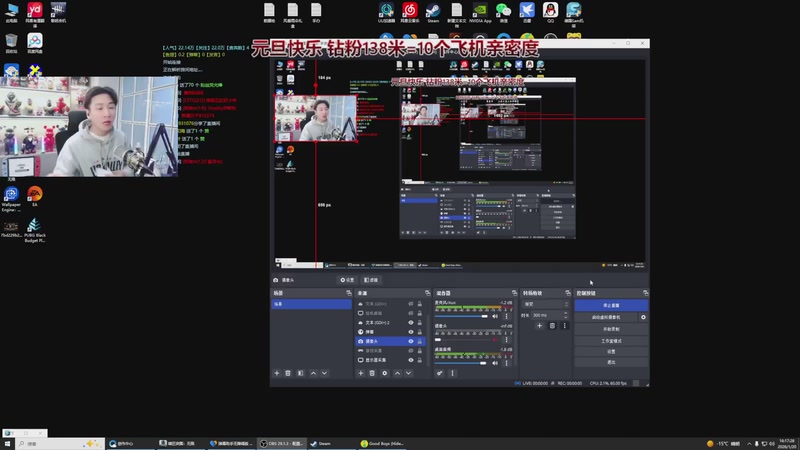The width and height of the screenshot is (800, 450).
Task: Move the scene down with the Scenes down arrow
Action: [324, 373]
